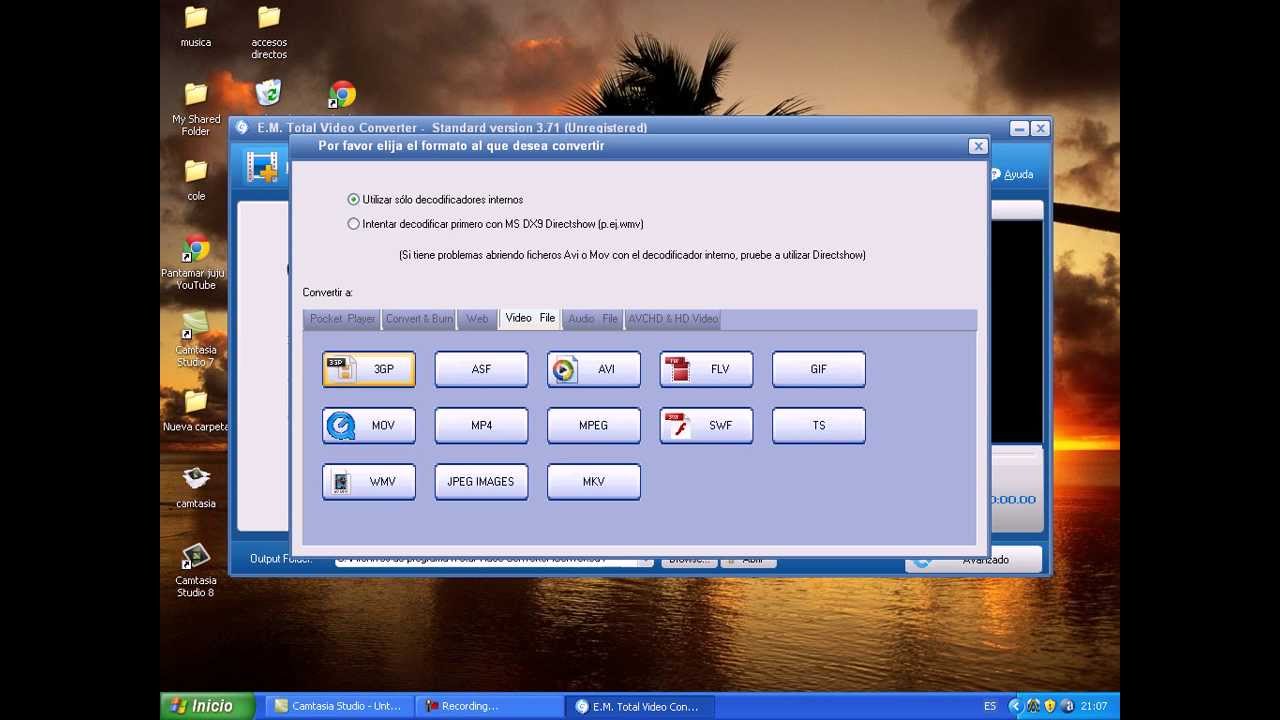Select AVI as the output format
This screenshot has height=720, width=1280.
(x=594, y=369)
